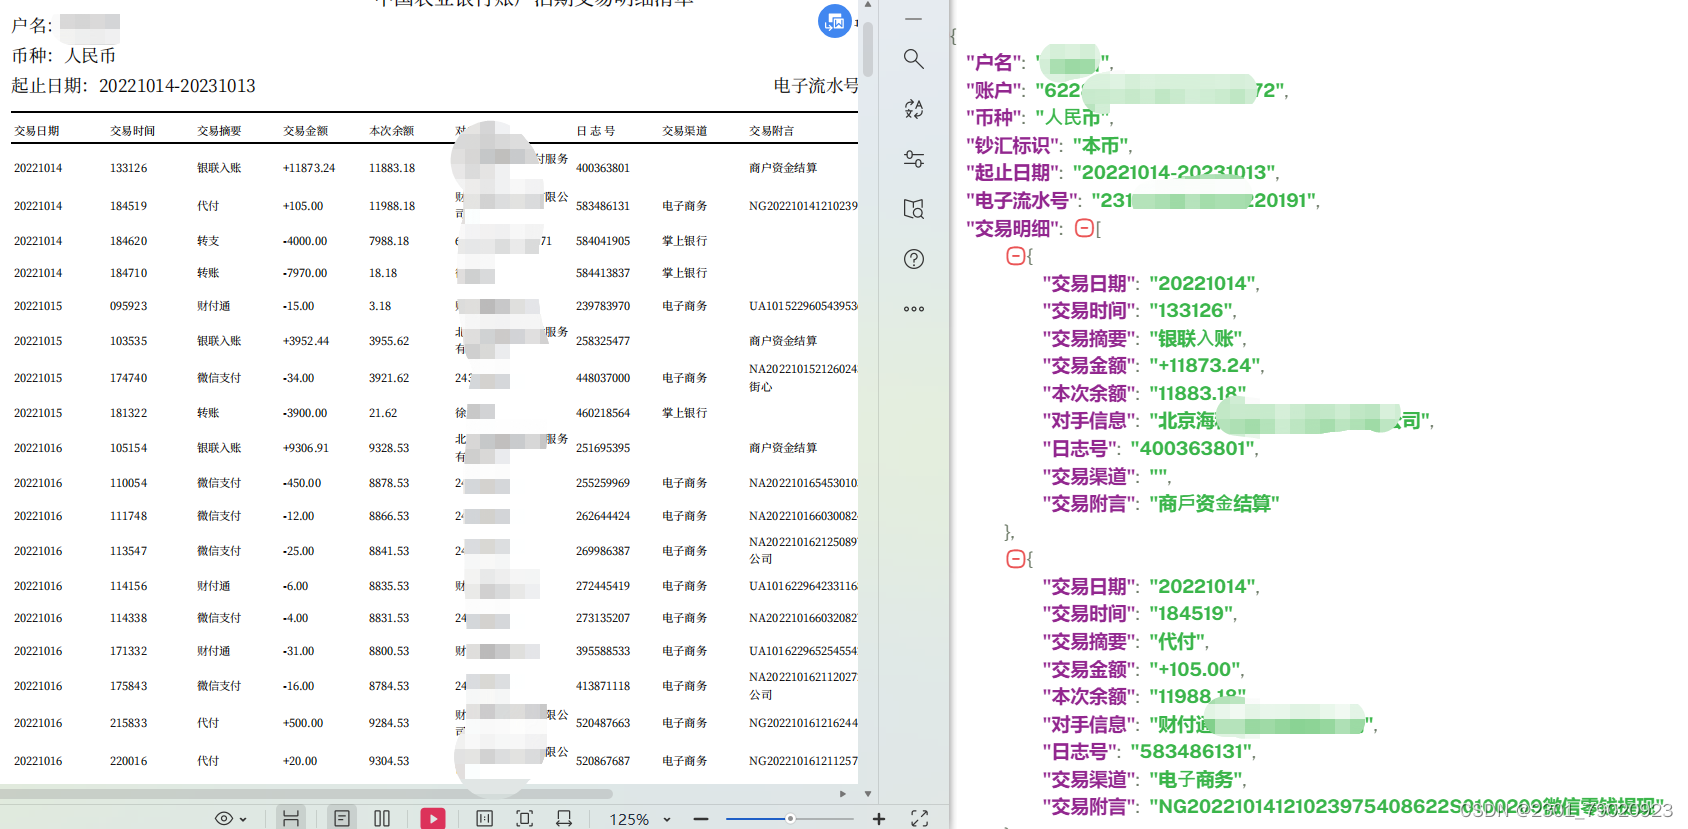Click the 本次余额 column header
The image size is (1688, 829).
click(x=392, y=131)
